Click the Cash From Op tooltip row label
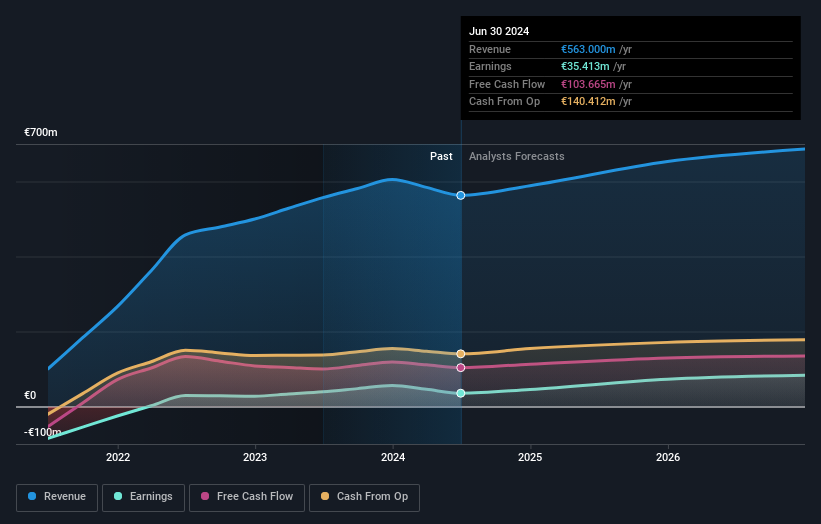Viewport: 821px width, 524px height. [x=504, y=102]
